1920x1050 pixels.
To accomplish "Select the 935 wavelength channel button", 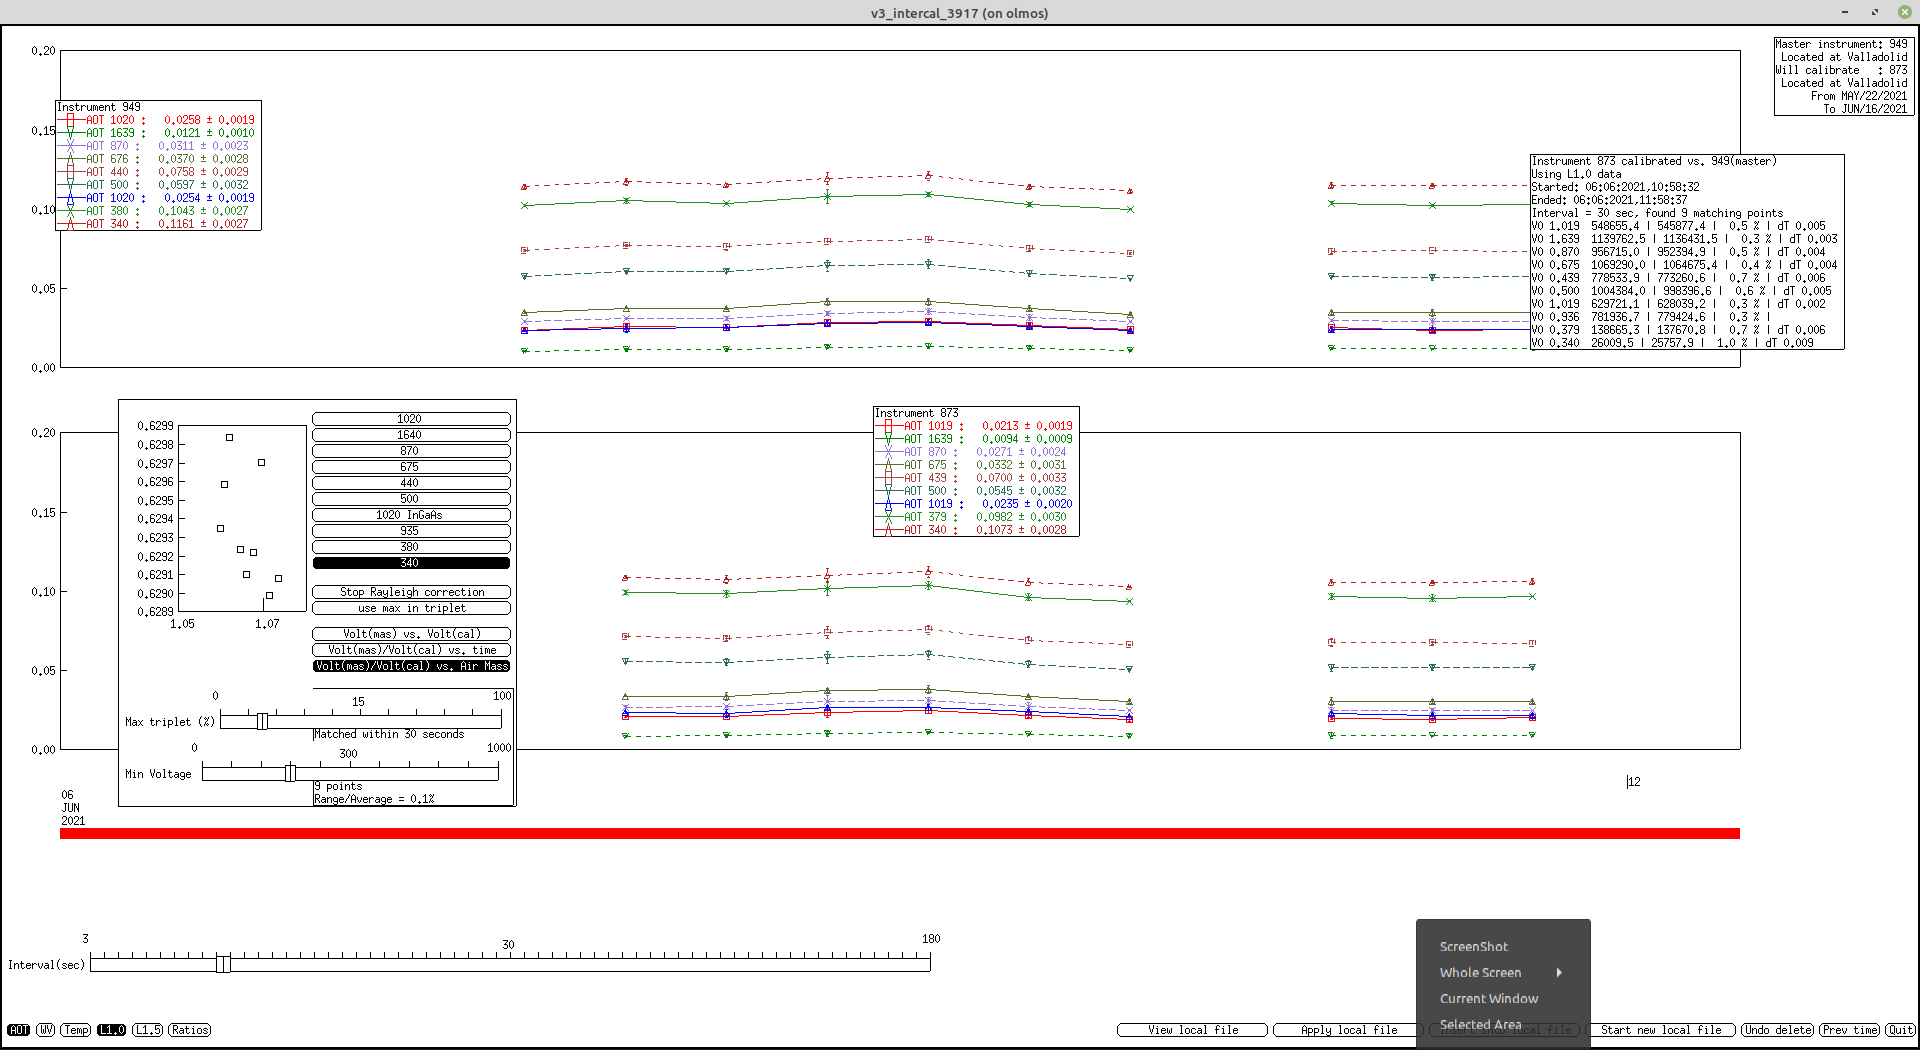I will tap(411, 531).
